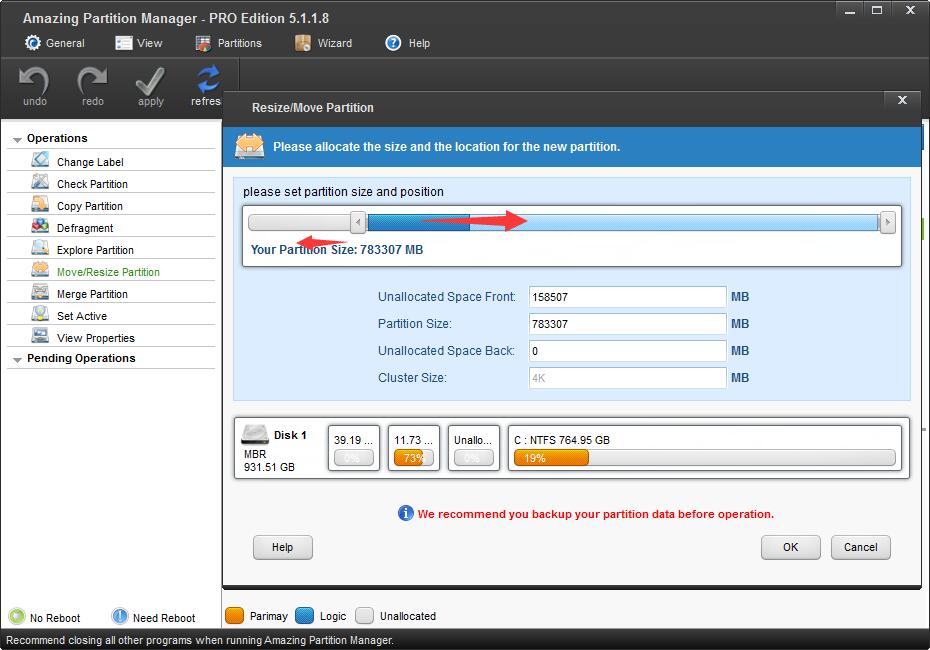This screenshot has height=650, width=930.
Task: Click the blue partition size bar
Action: pyautogui.click(x=623, y=223)
